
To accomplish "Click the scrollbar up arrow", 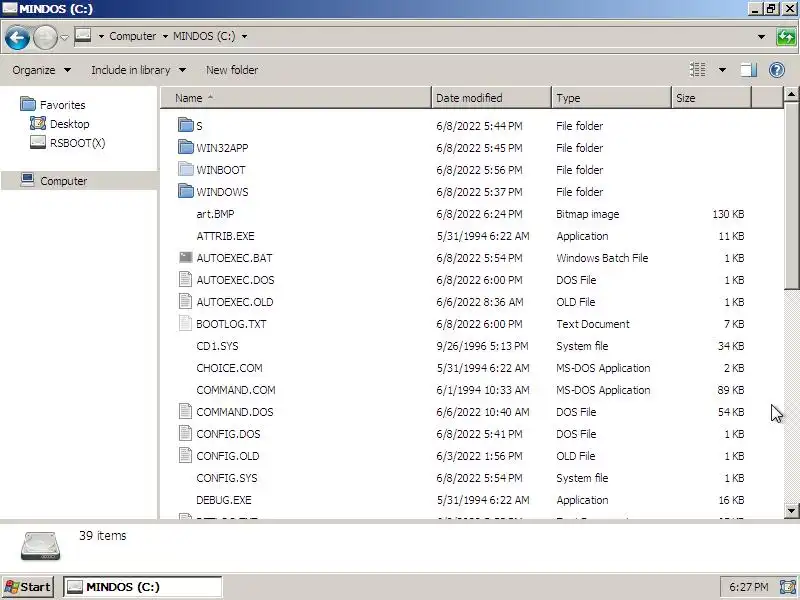I will coord(791,94).
